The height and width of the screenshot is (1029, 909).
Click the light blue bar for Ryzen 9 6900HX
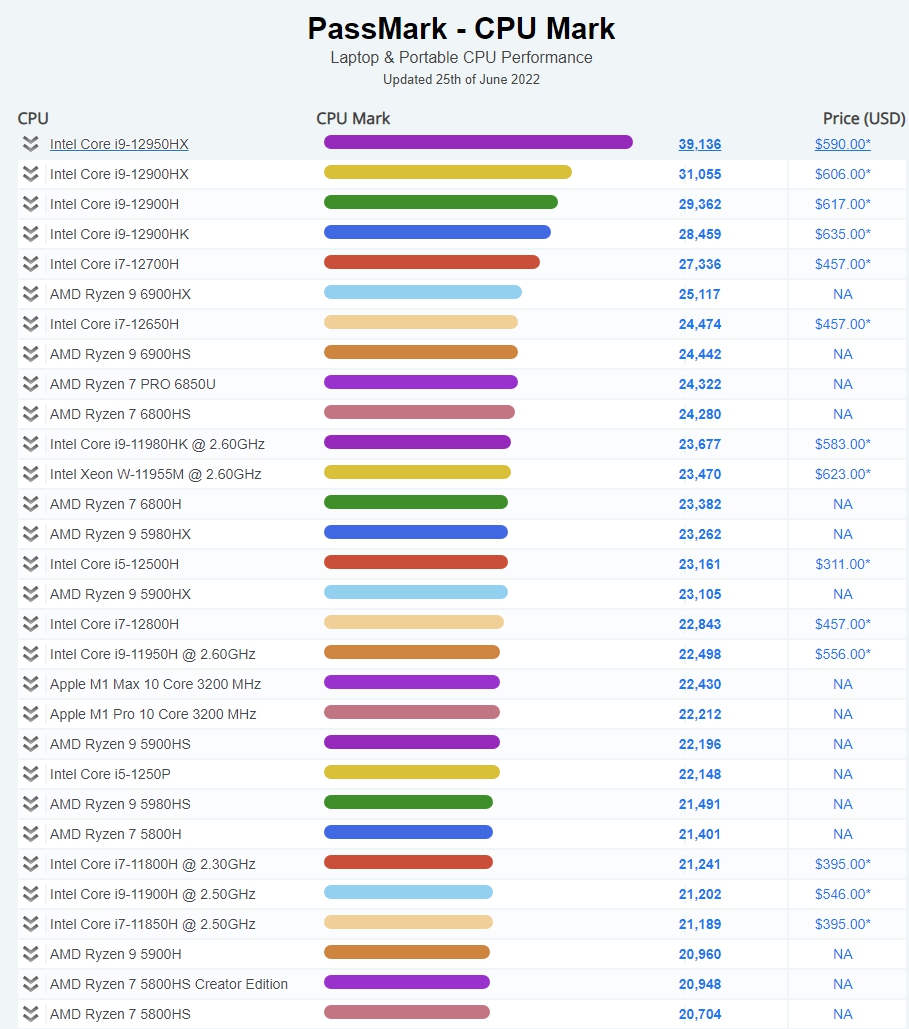pos(423,292)
